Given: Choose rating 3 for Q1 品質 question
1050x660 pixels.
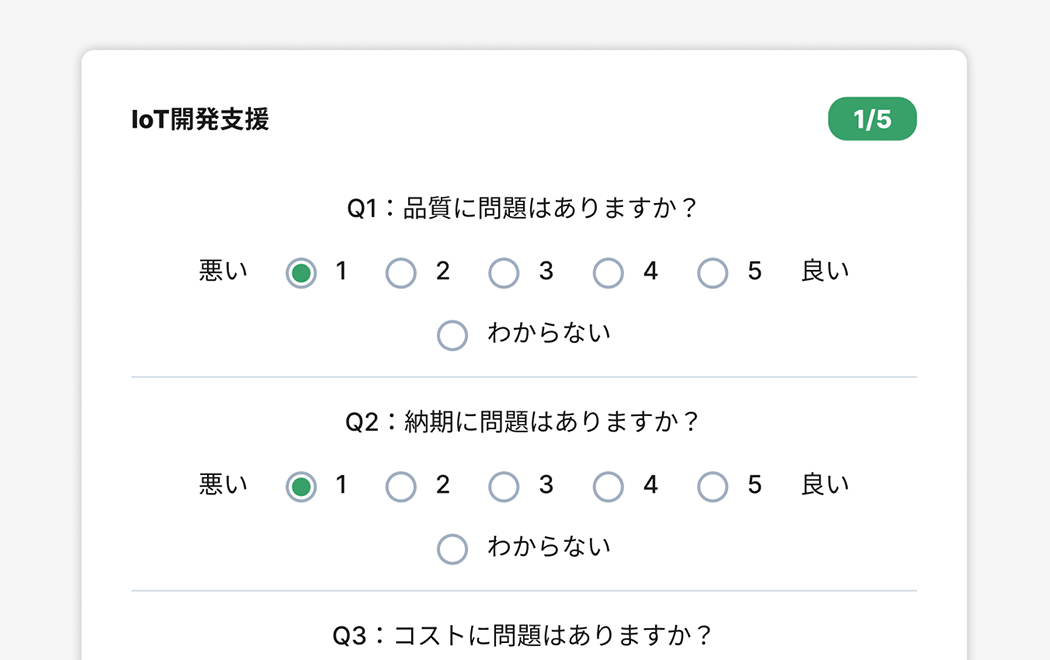Looking at the screenshot, I should pyautogui.click(x=504, y=273).
